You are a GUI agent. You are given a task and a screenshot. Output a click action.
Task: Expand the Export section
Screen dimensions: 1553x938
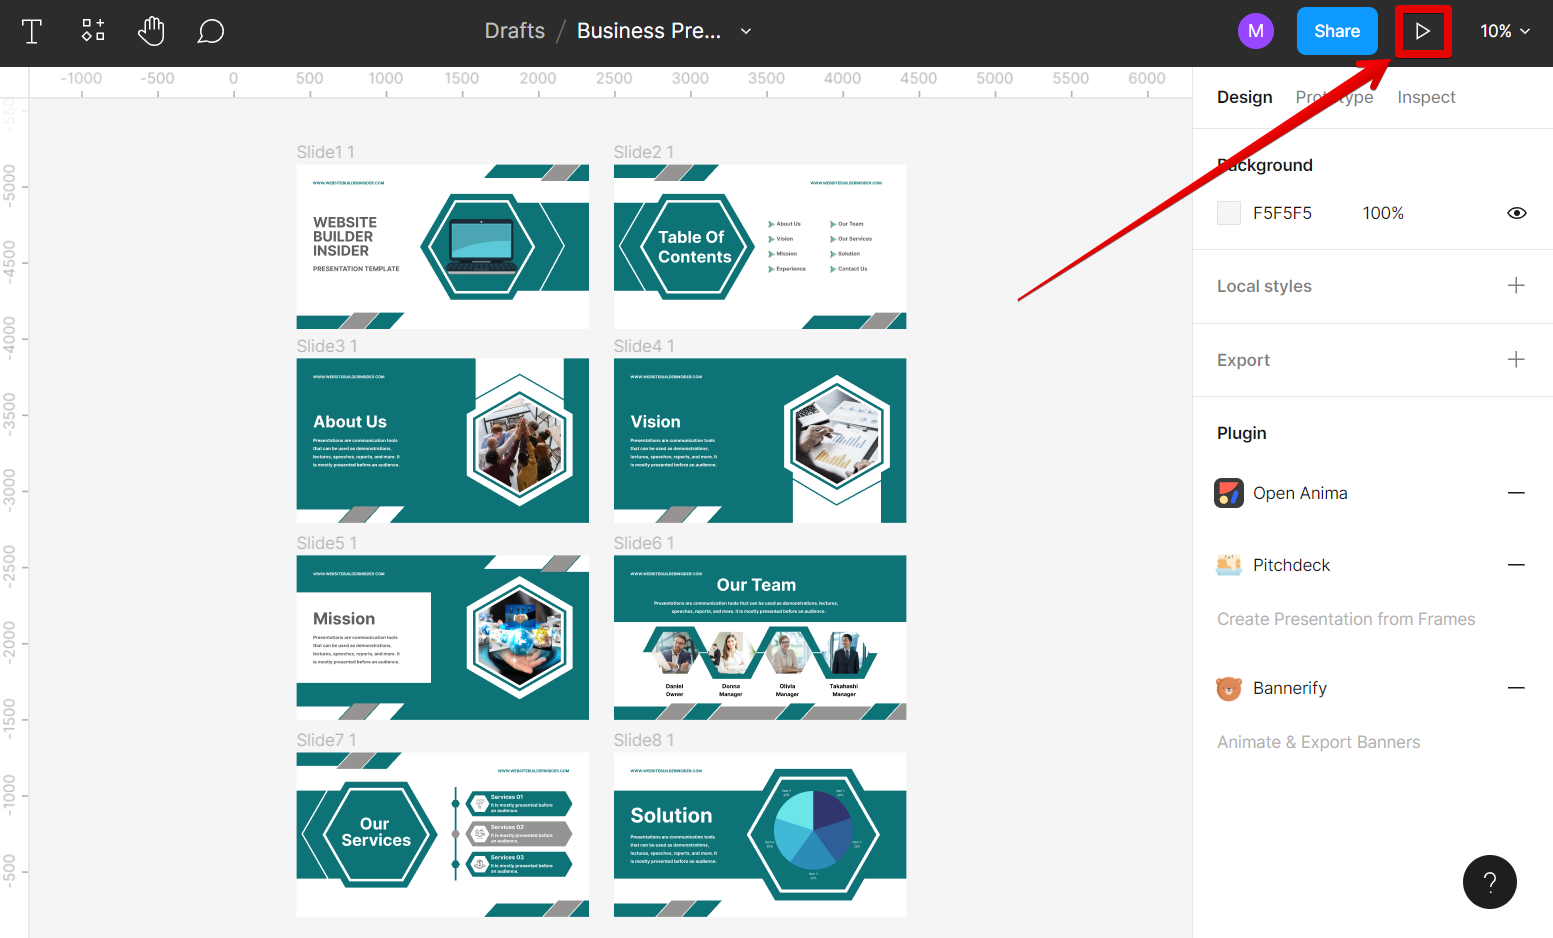(x=1516, y=359)
